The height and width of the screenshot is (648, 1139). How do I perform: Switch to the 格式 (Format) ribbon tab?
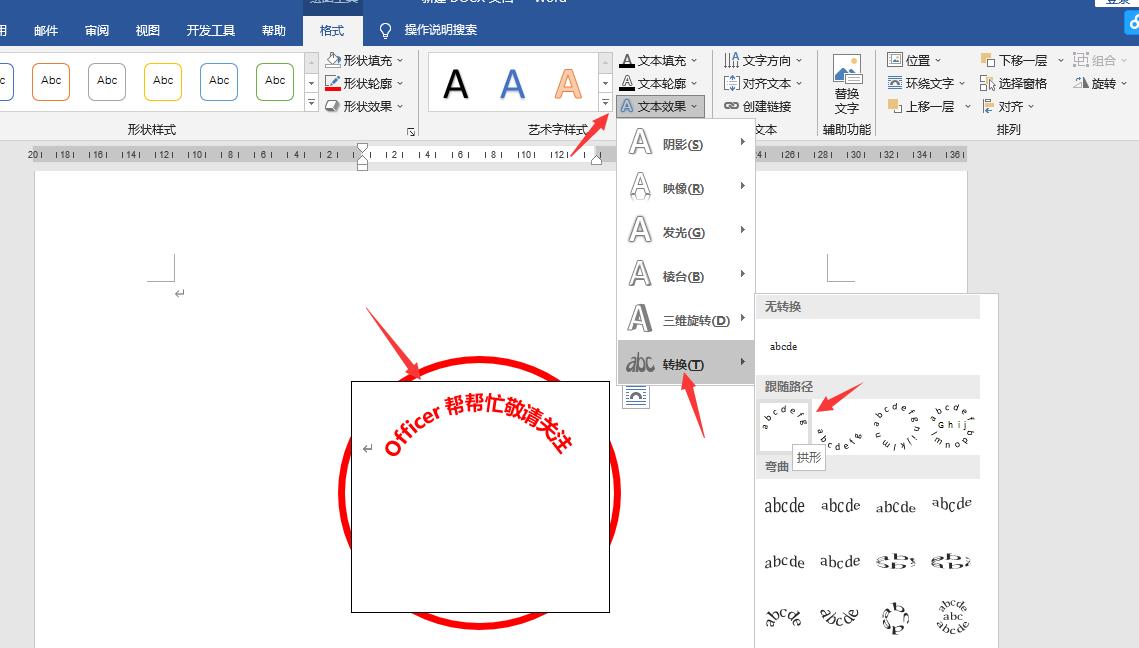click(x=333, y=30)
